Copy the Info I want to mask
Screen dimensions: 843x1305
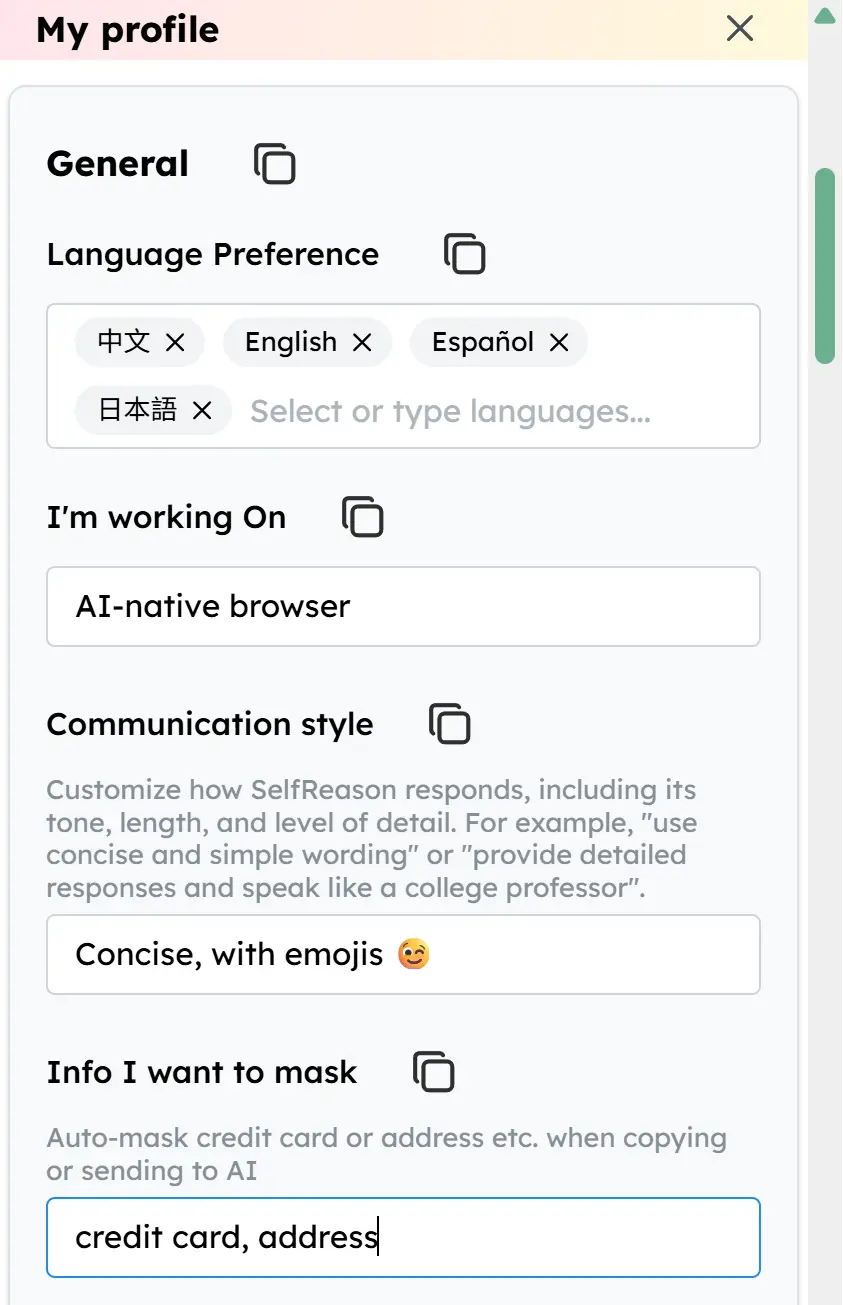tap(434, 1072)
